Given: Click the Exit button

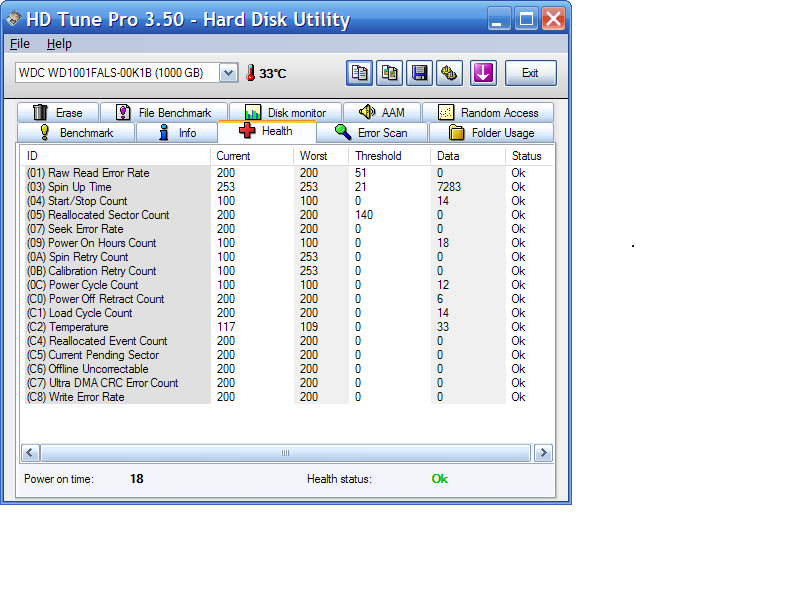Looking at the screenshot, I should click(530, 73).
